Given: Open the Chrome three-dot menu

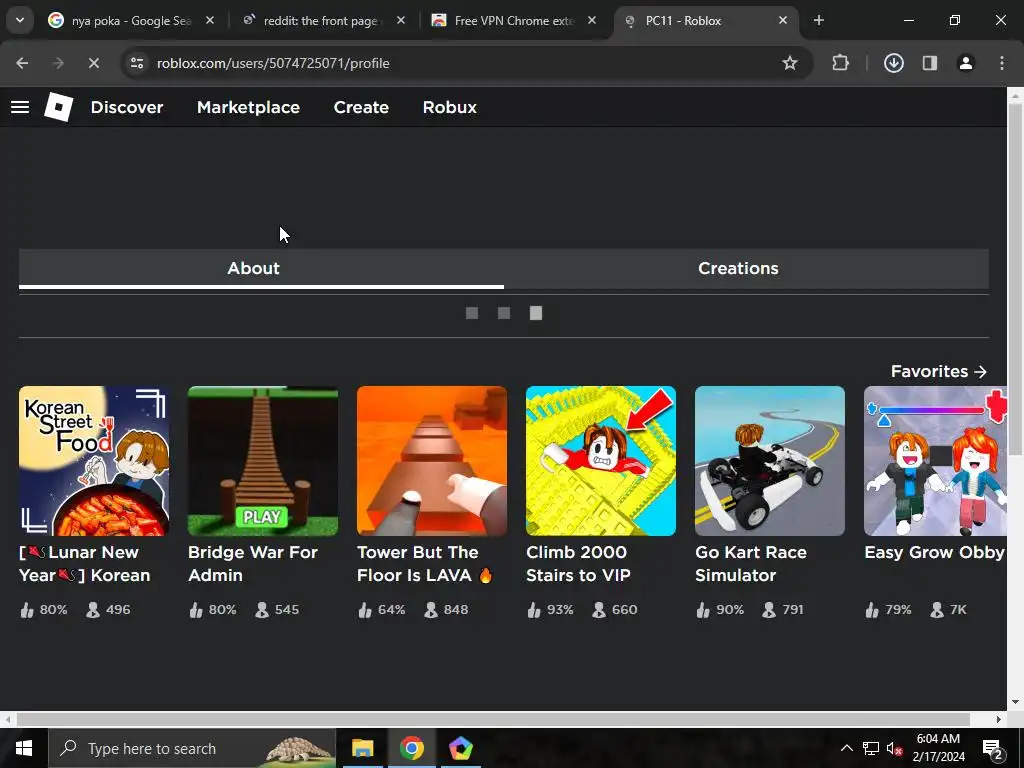Looking at the screenshot, I should [1002, 63].
